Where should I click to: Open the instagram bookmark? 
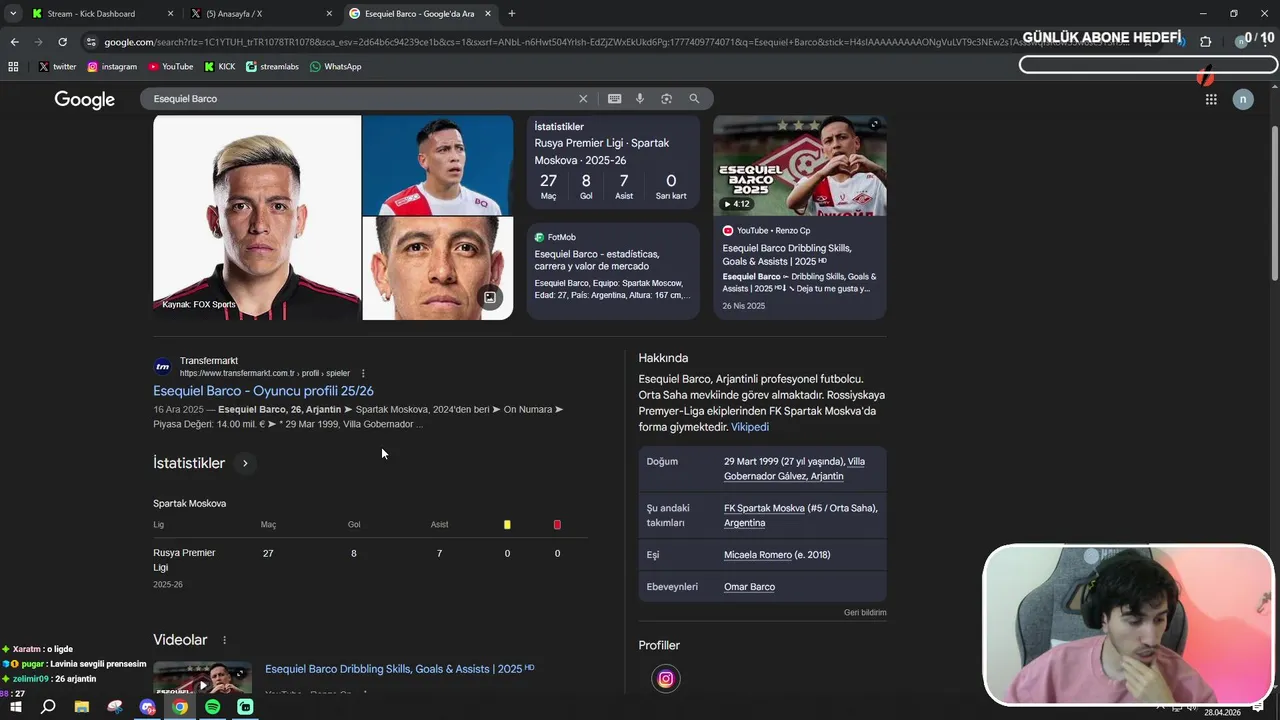[112, 67]
